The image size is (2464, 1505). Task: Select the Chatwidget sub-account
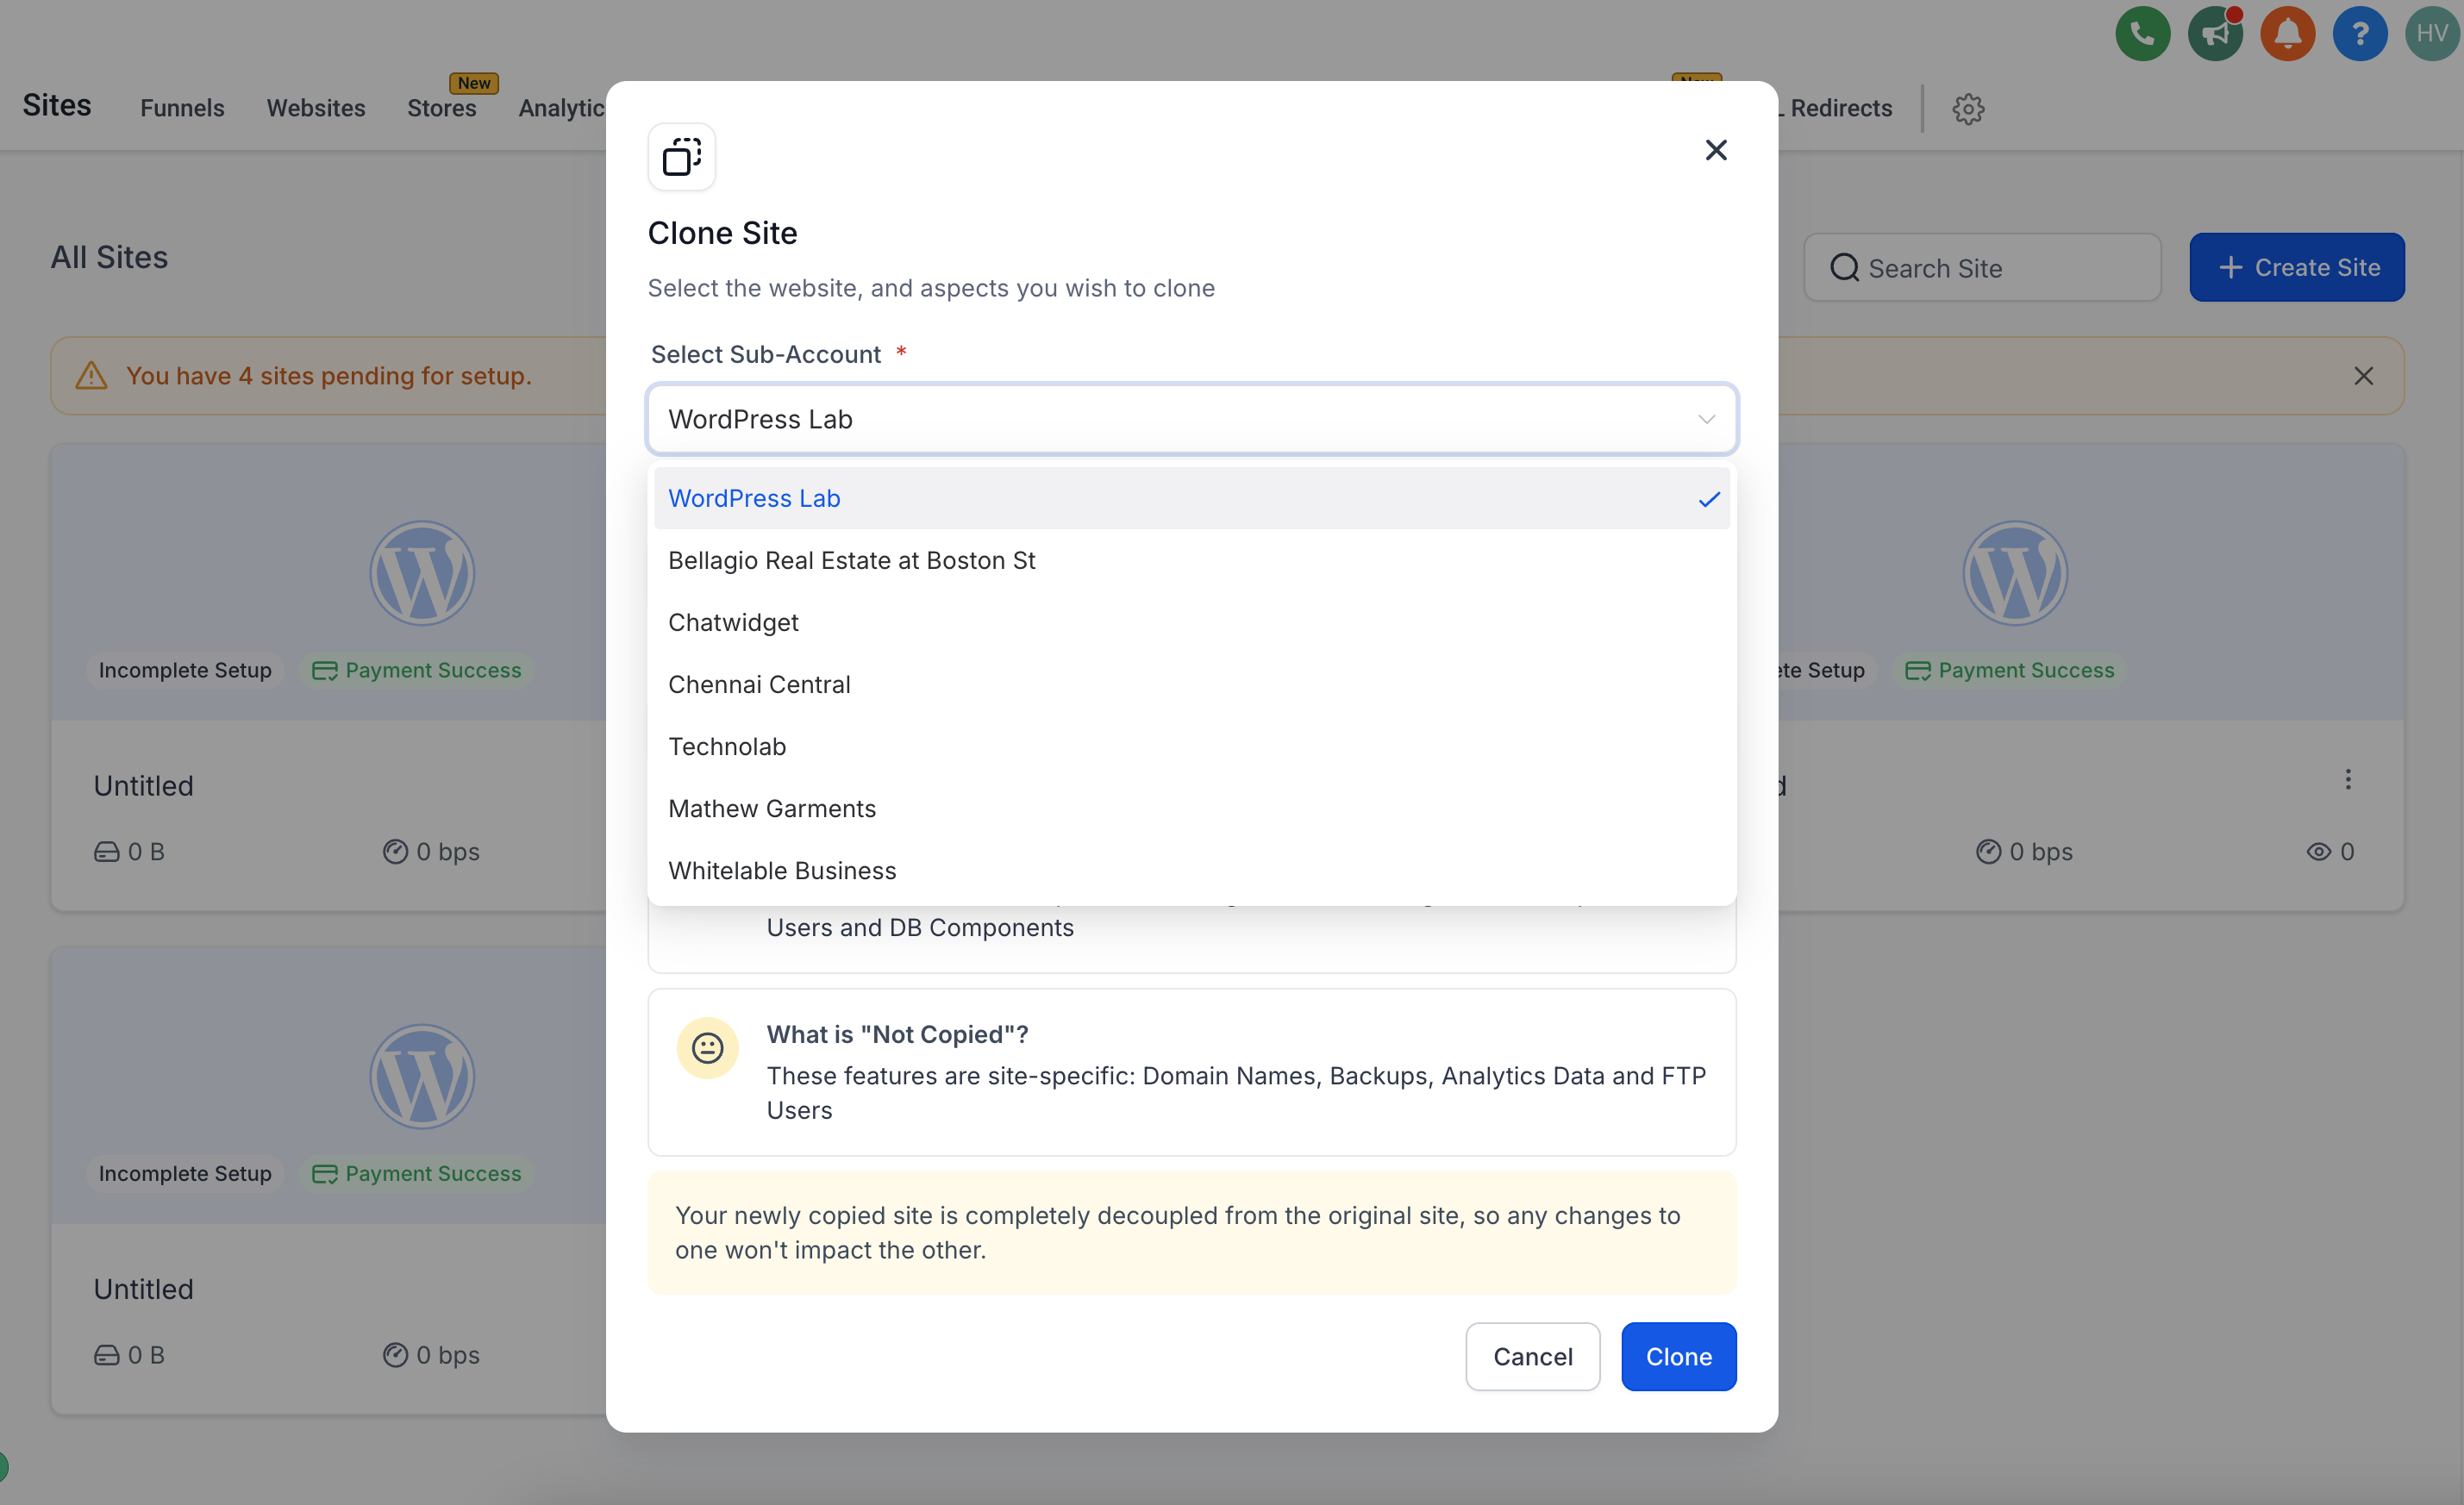click(1191, 622)
